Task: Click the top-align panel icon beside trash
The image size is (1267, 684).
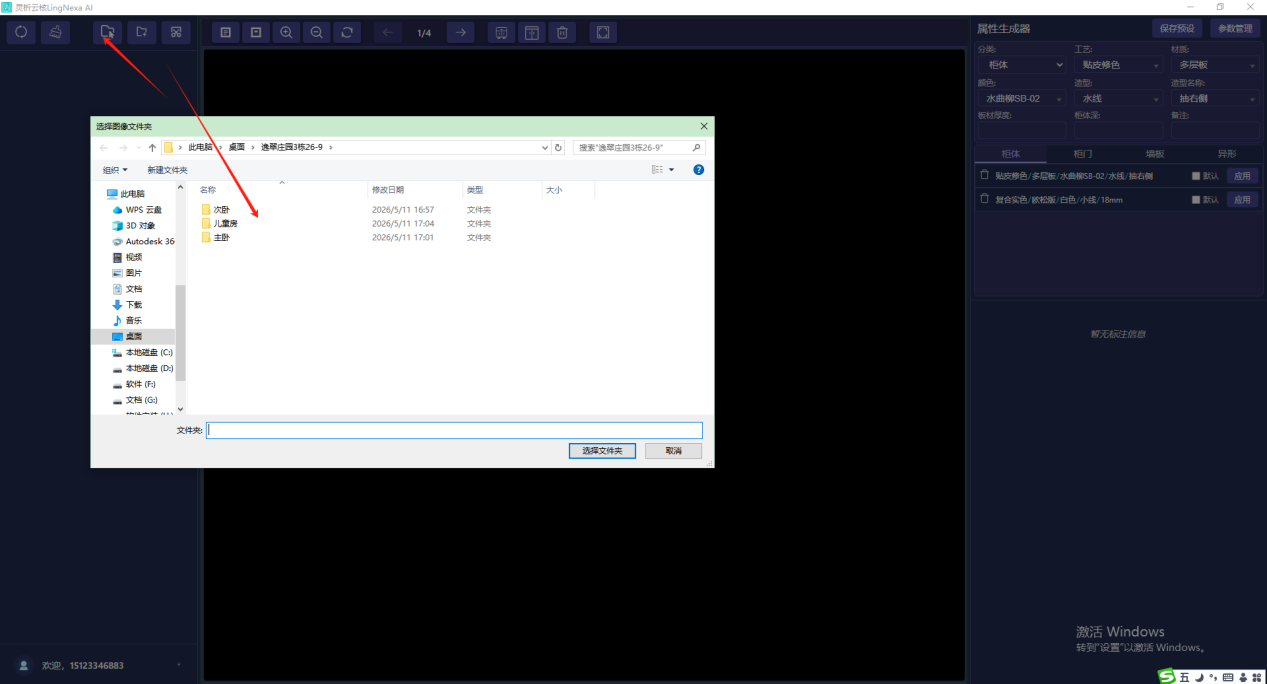Action: [532, 33]
